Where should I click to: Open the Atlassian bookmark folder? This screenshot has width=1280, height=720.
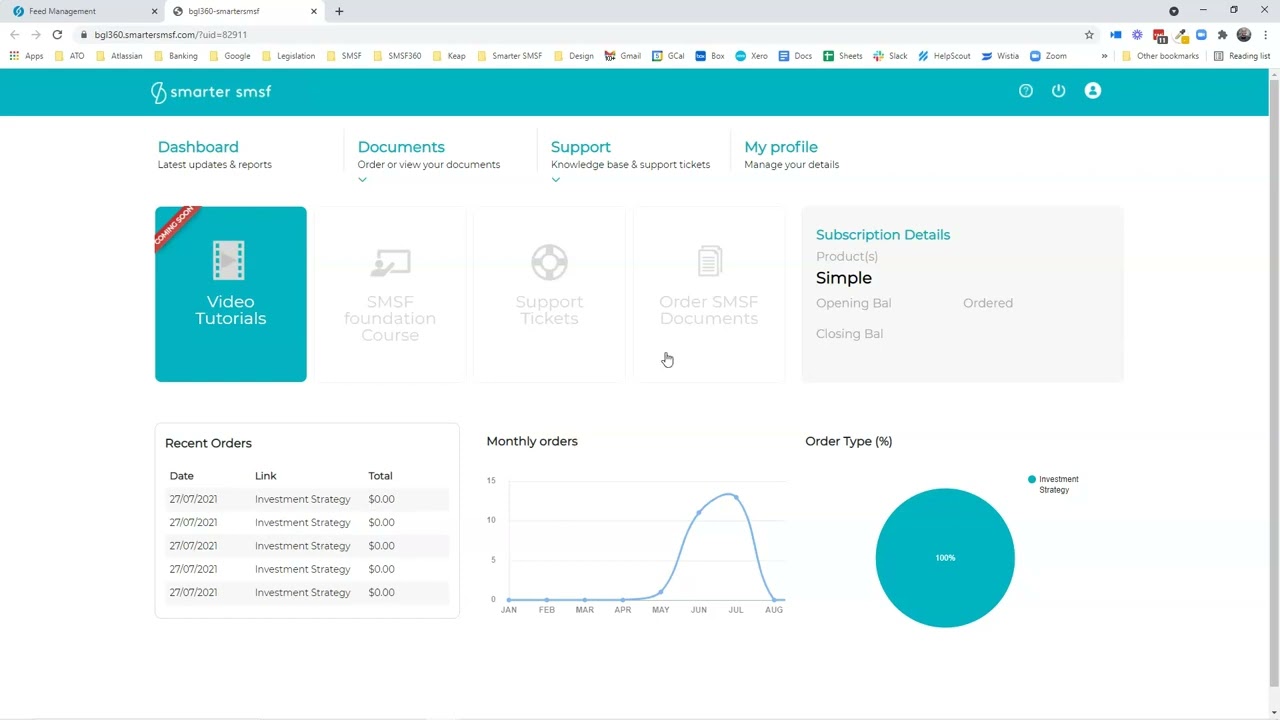pos(119,56)
